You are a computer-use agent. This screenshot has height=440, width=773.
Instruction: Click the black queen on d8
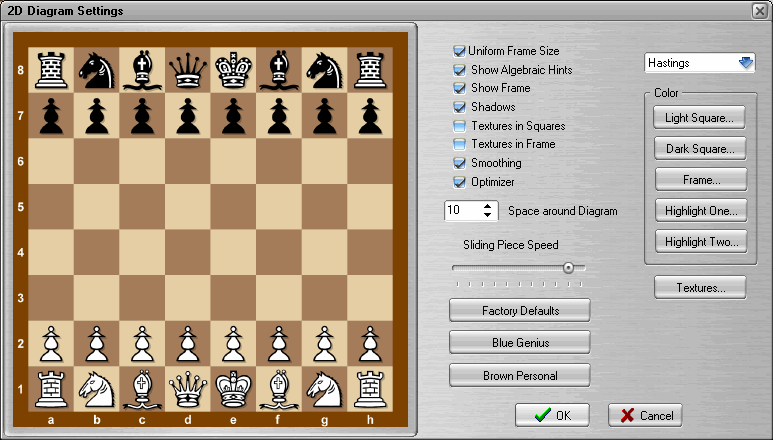[x=187, y=70]
